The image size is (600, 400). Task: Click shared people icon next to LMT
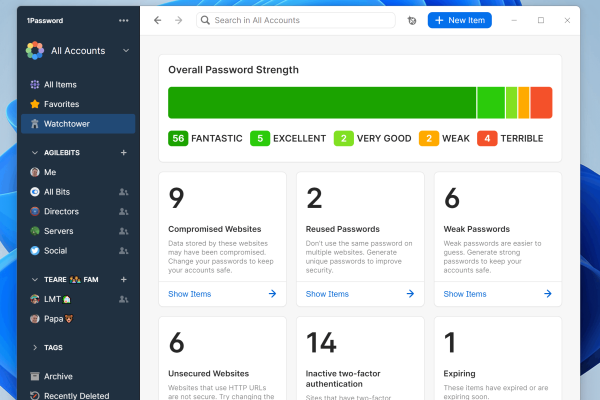tap(123, 299)
